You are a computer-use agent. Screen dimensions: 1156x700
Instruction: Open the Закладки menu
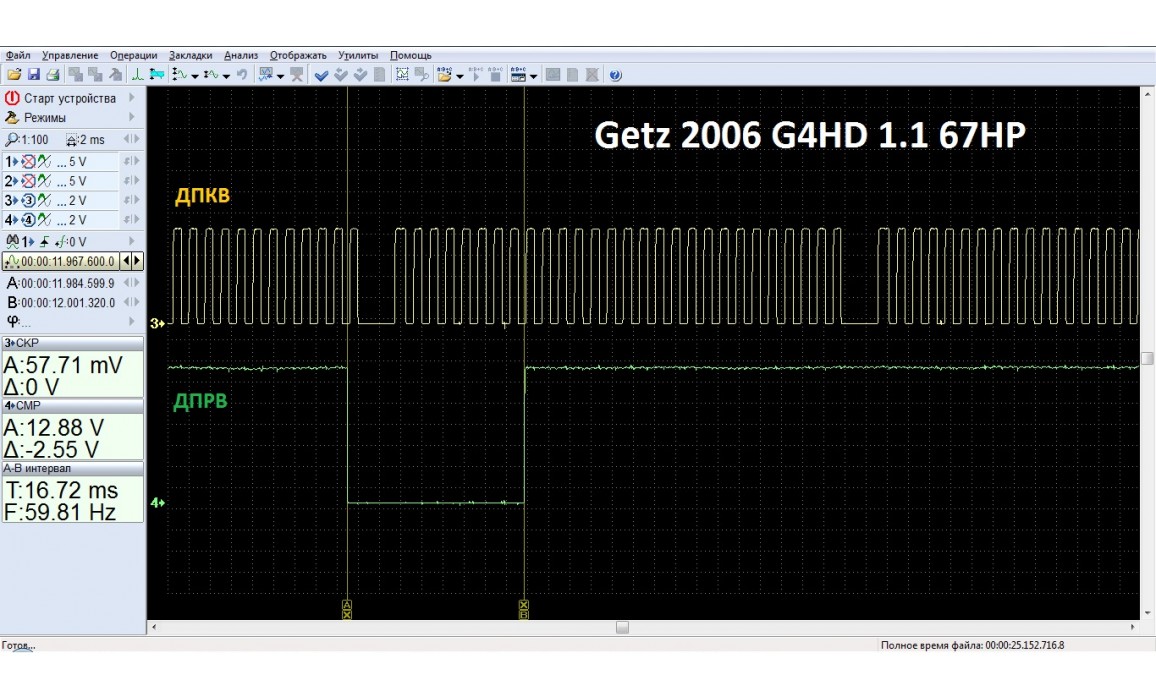point(190,55)
